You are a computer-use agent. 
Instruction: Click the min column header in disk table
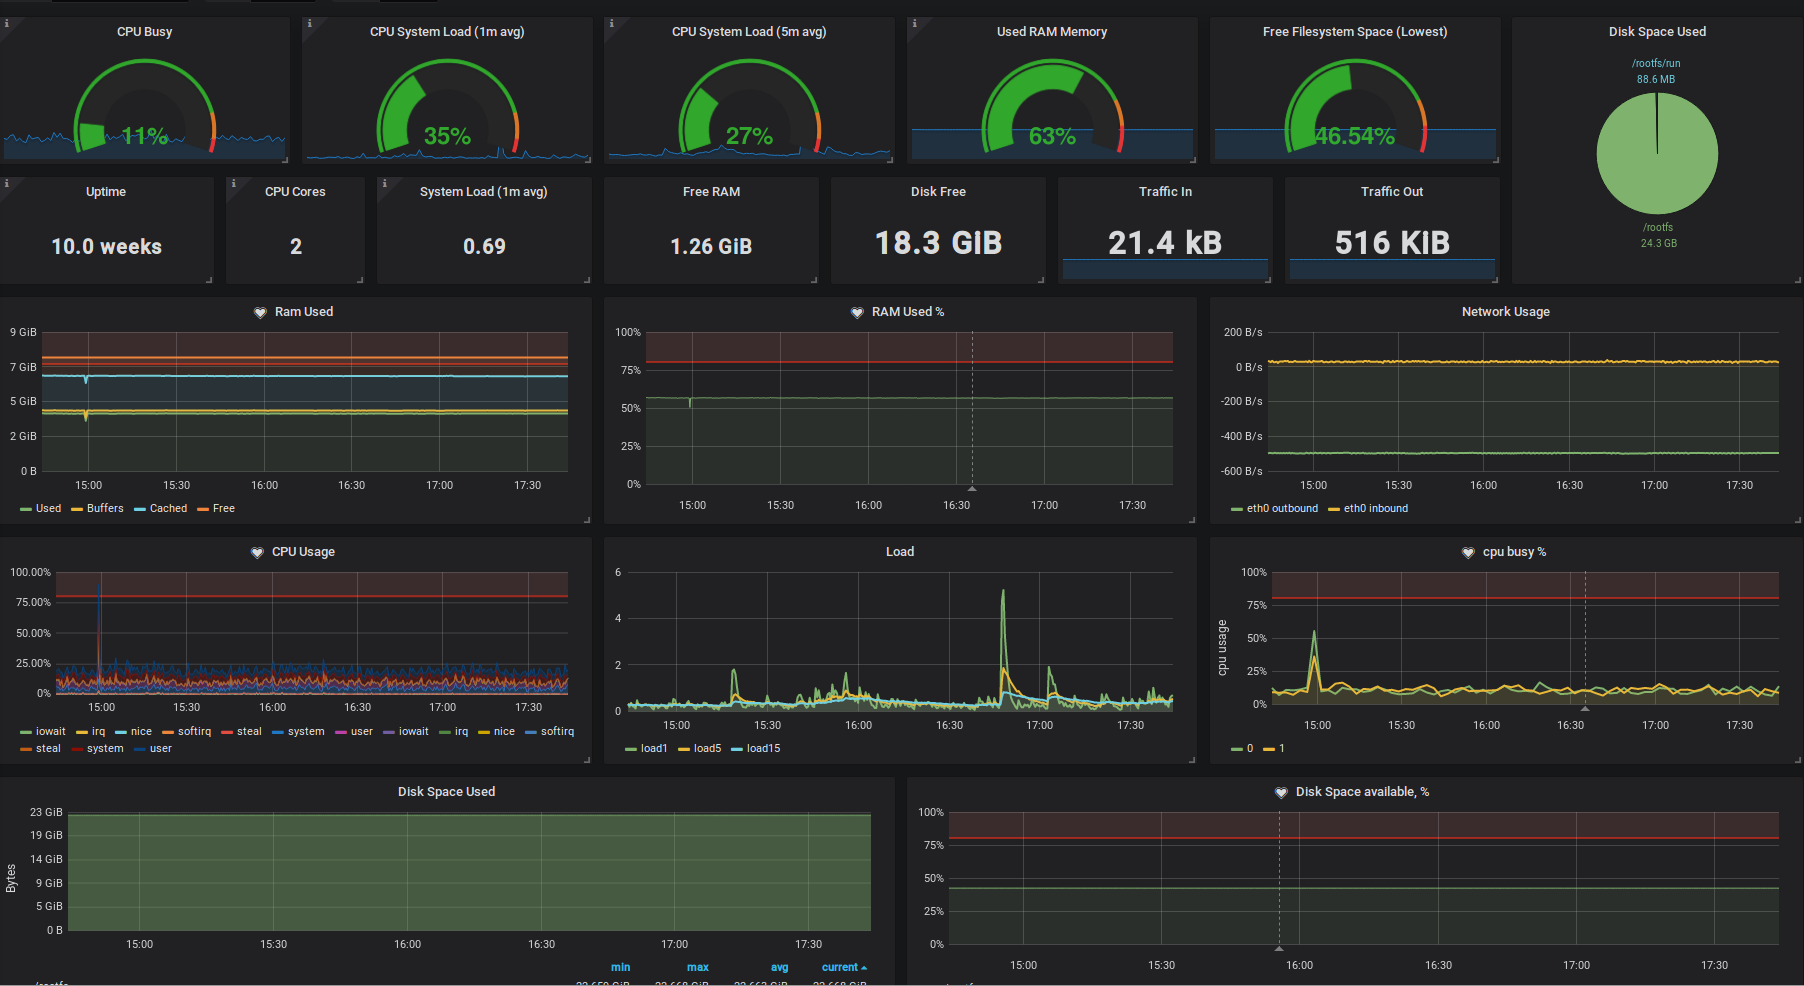(x=620, y=967)
